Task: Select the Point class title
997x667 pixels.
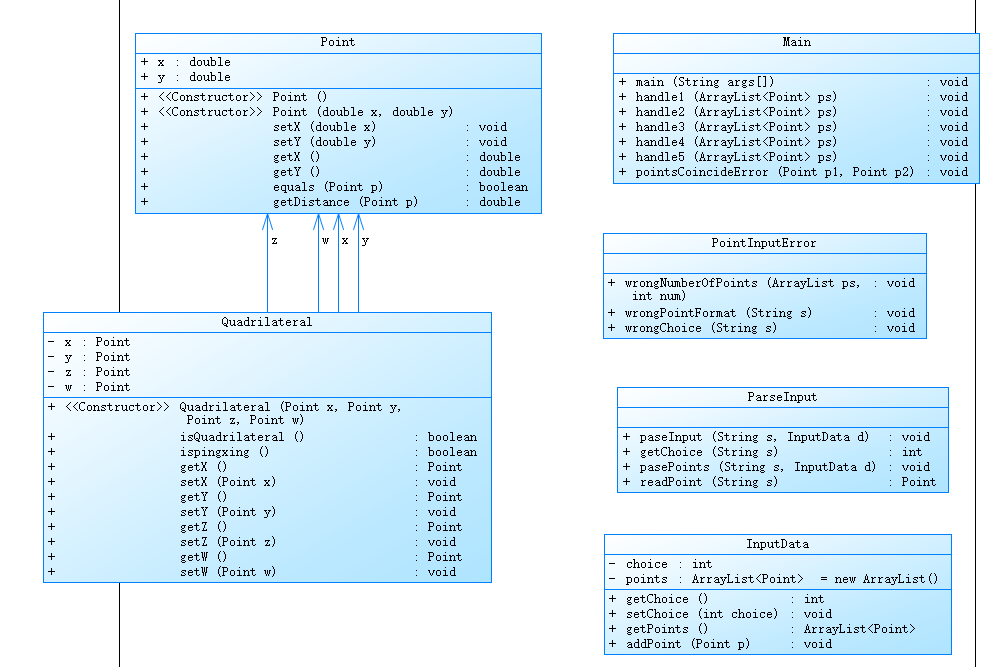Action: point(338,43)
